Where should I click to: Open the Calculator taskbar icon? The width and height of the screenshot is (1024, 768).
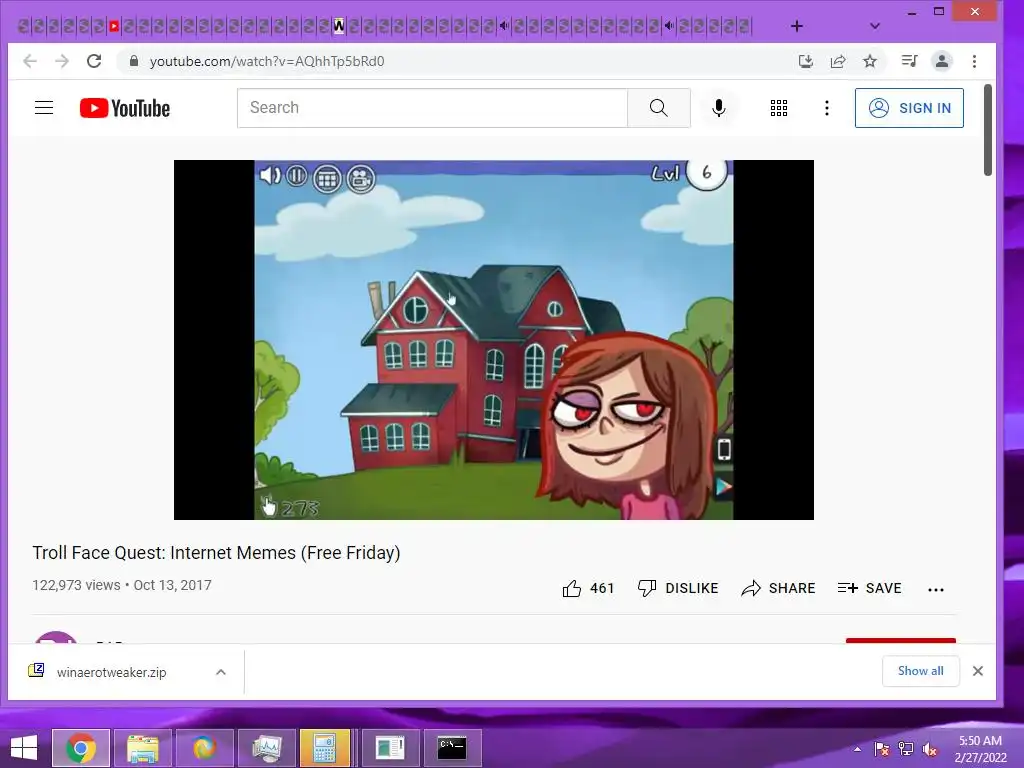click(325, 748)
